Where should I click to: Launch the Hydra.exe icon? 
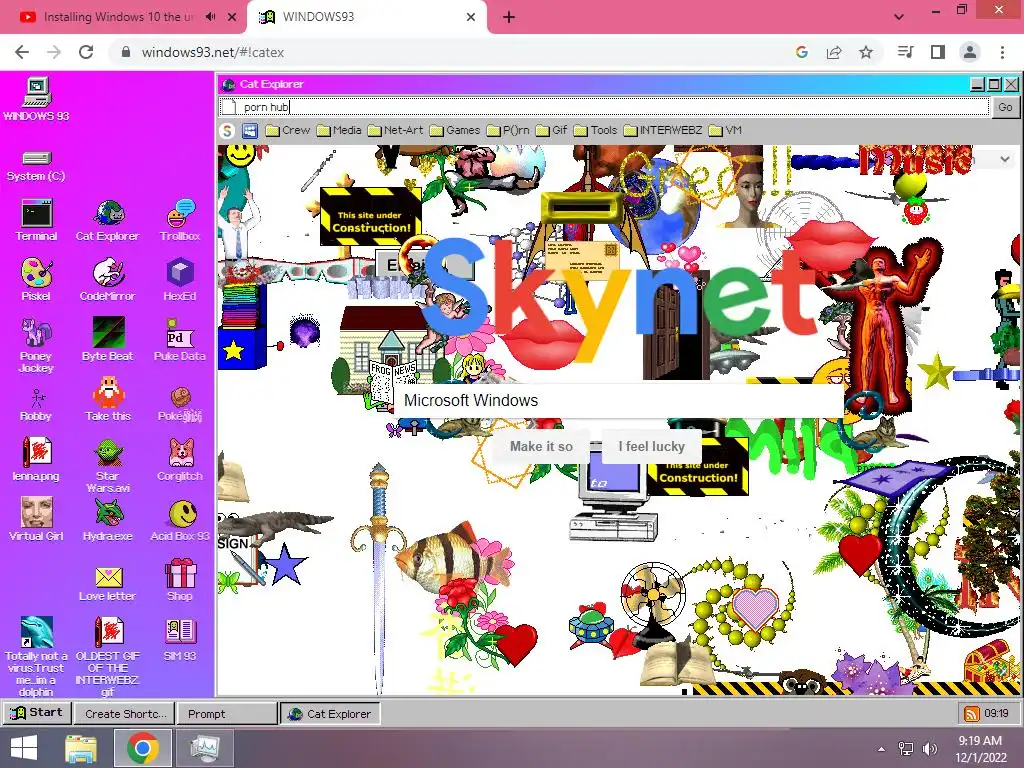[108, 520]
